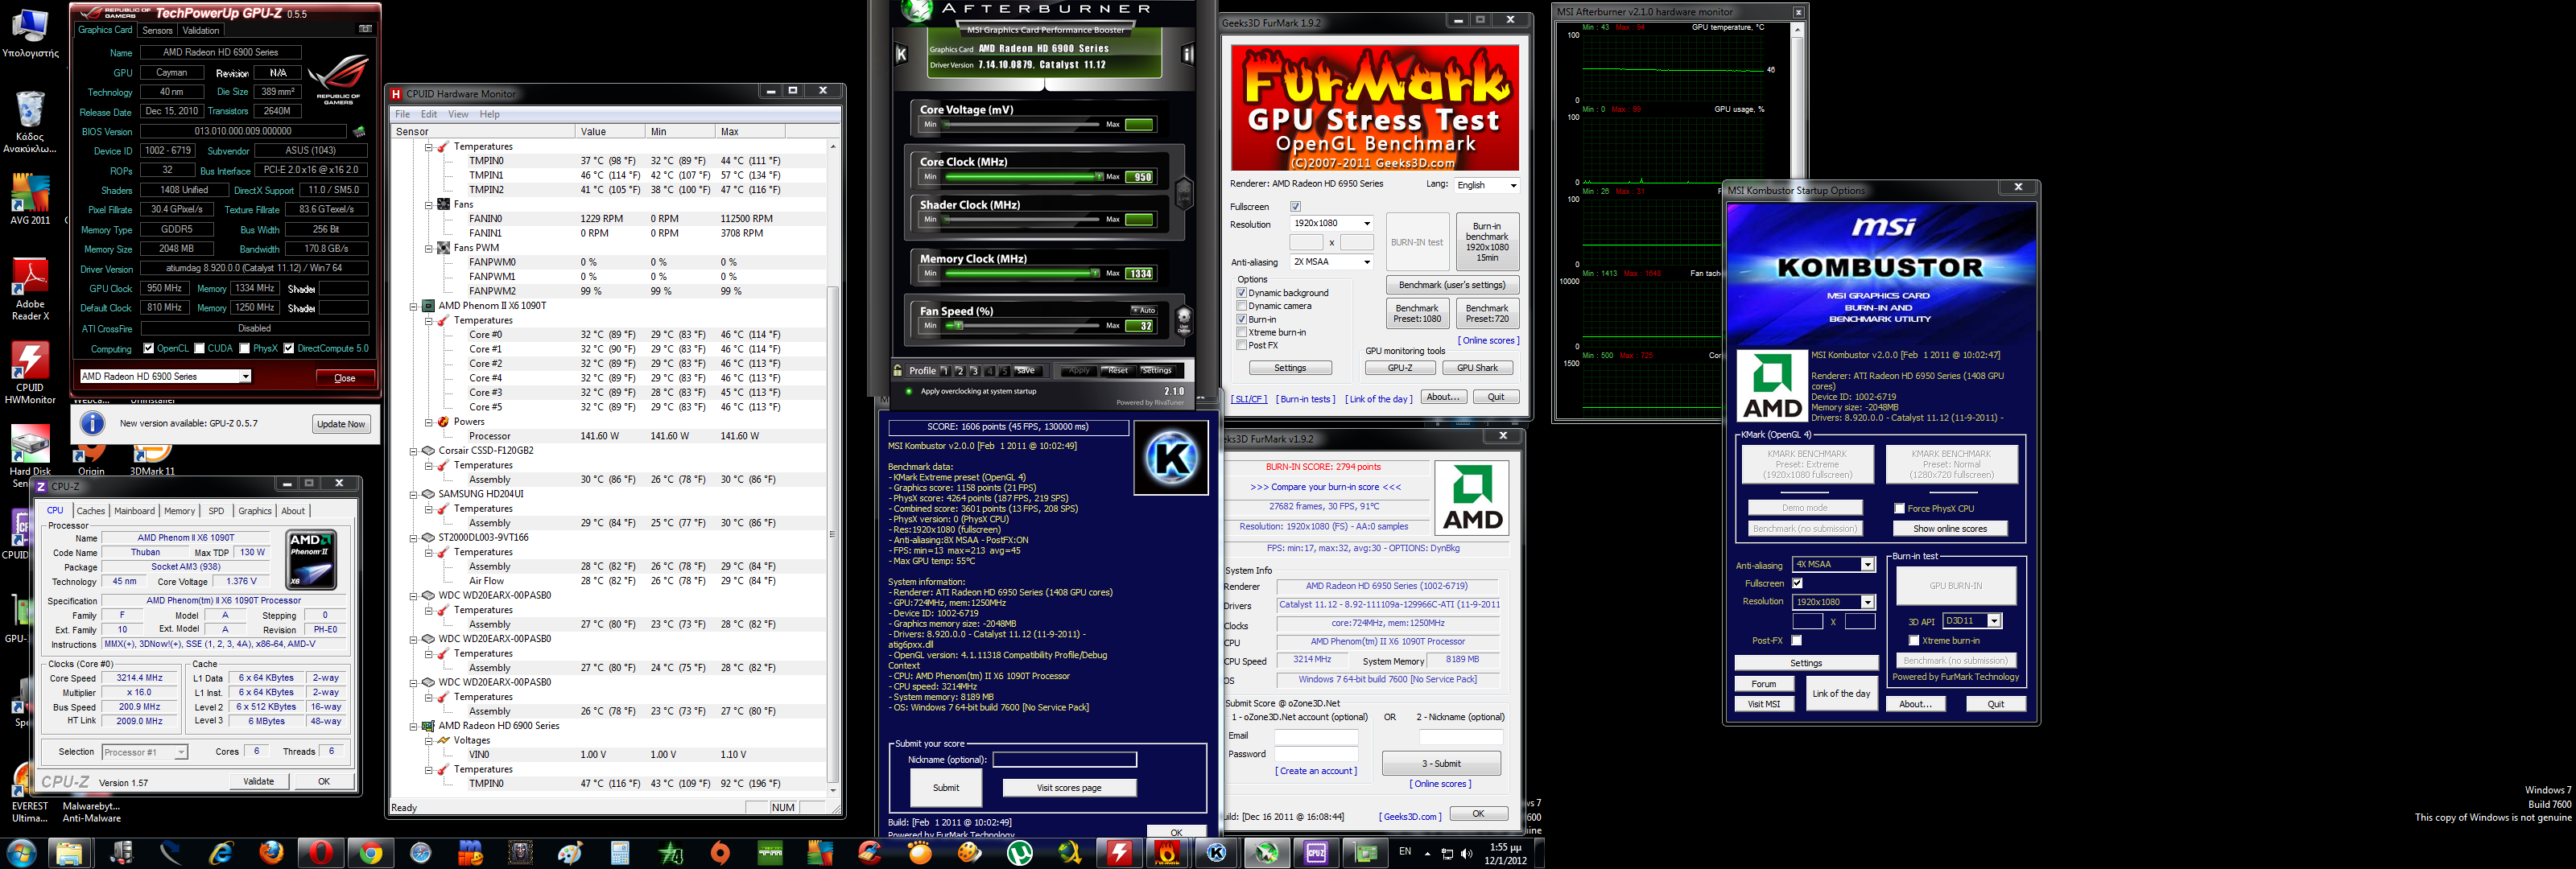Click the HWMonitor vertical scrollbar thumb
Screen dimensions: 2576x869
coord(833,534)
